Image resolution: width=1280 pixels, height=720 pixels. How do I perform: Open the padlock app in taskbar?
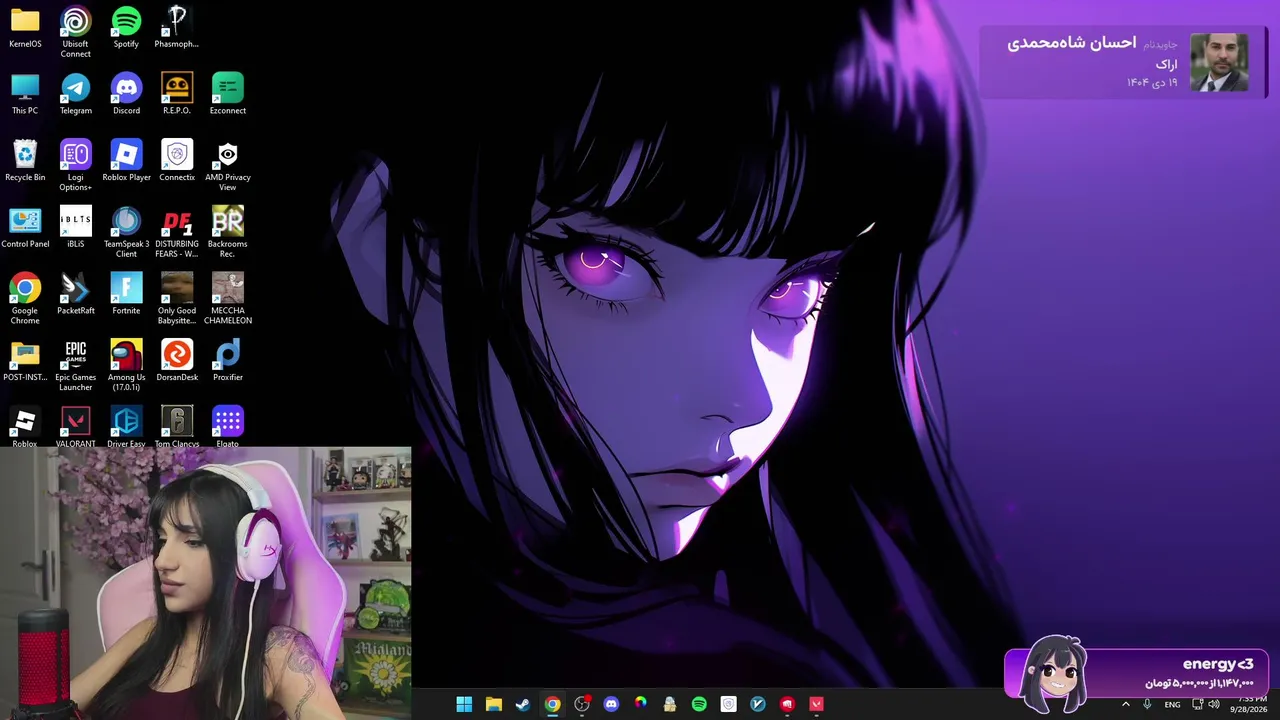click(669, 704)
